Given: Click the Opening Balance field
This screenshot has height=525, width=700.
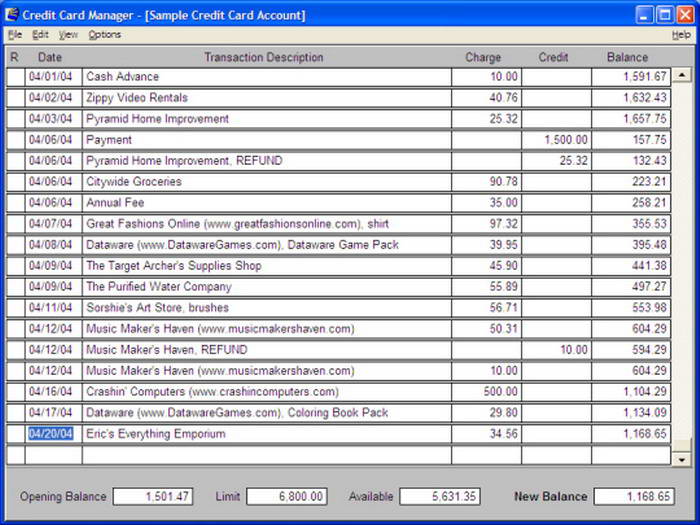Looking at the screenshot, I should coord(153,496).
